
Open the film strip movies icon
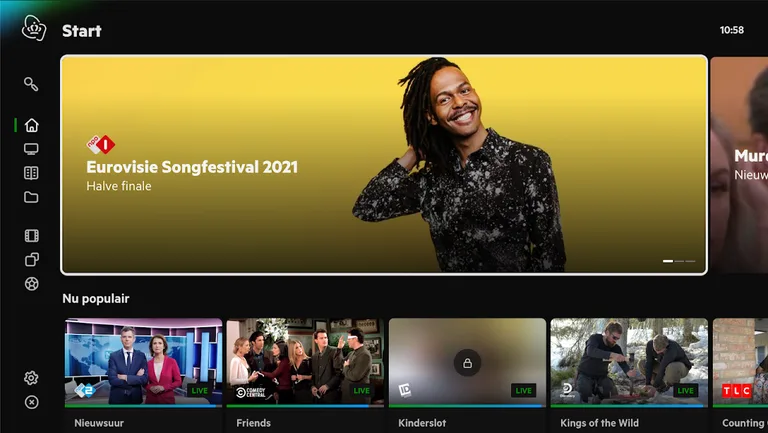(x=31, y=236)
